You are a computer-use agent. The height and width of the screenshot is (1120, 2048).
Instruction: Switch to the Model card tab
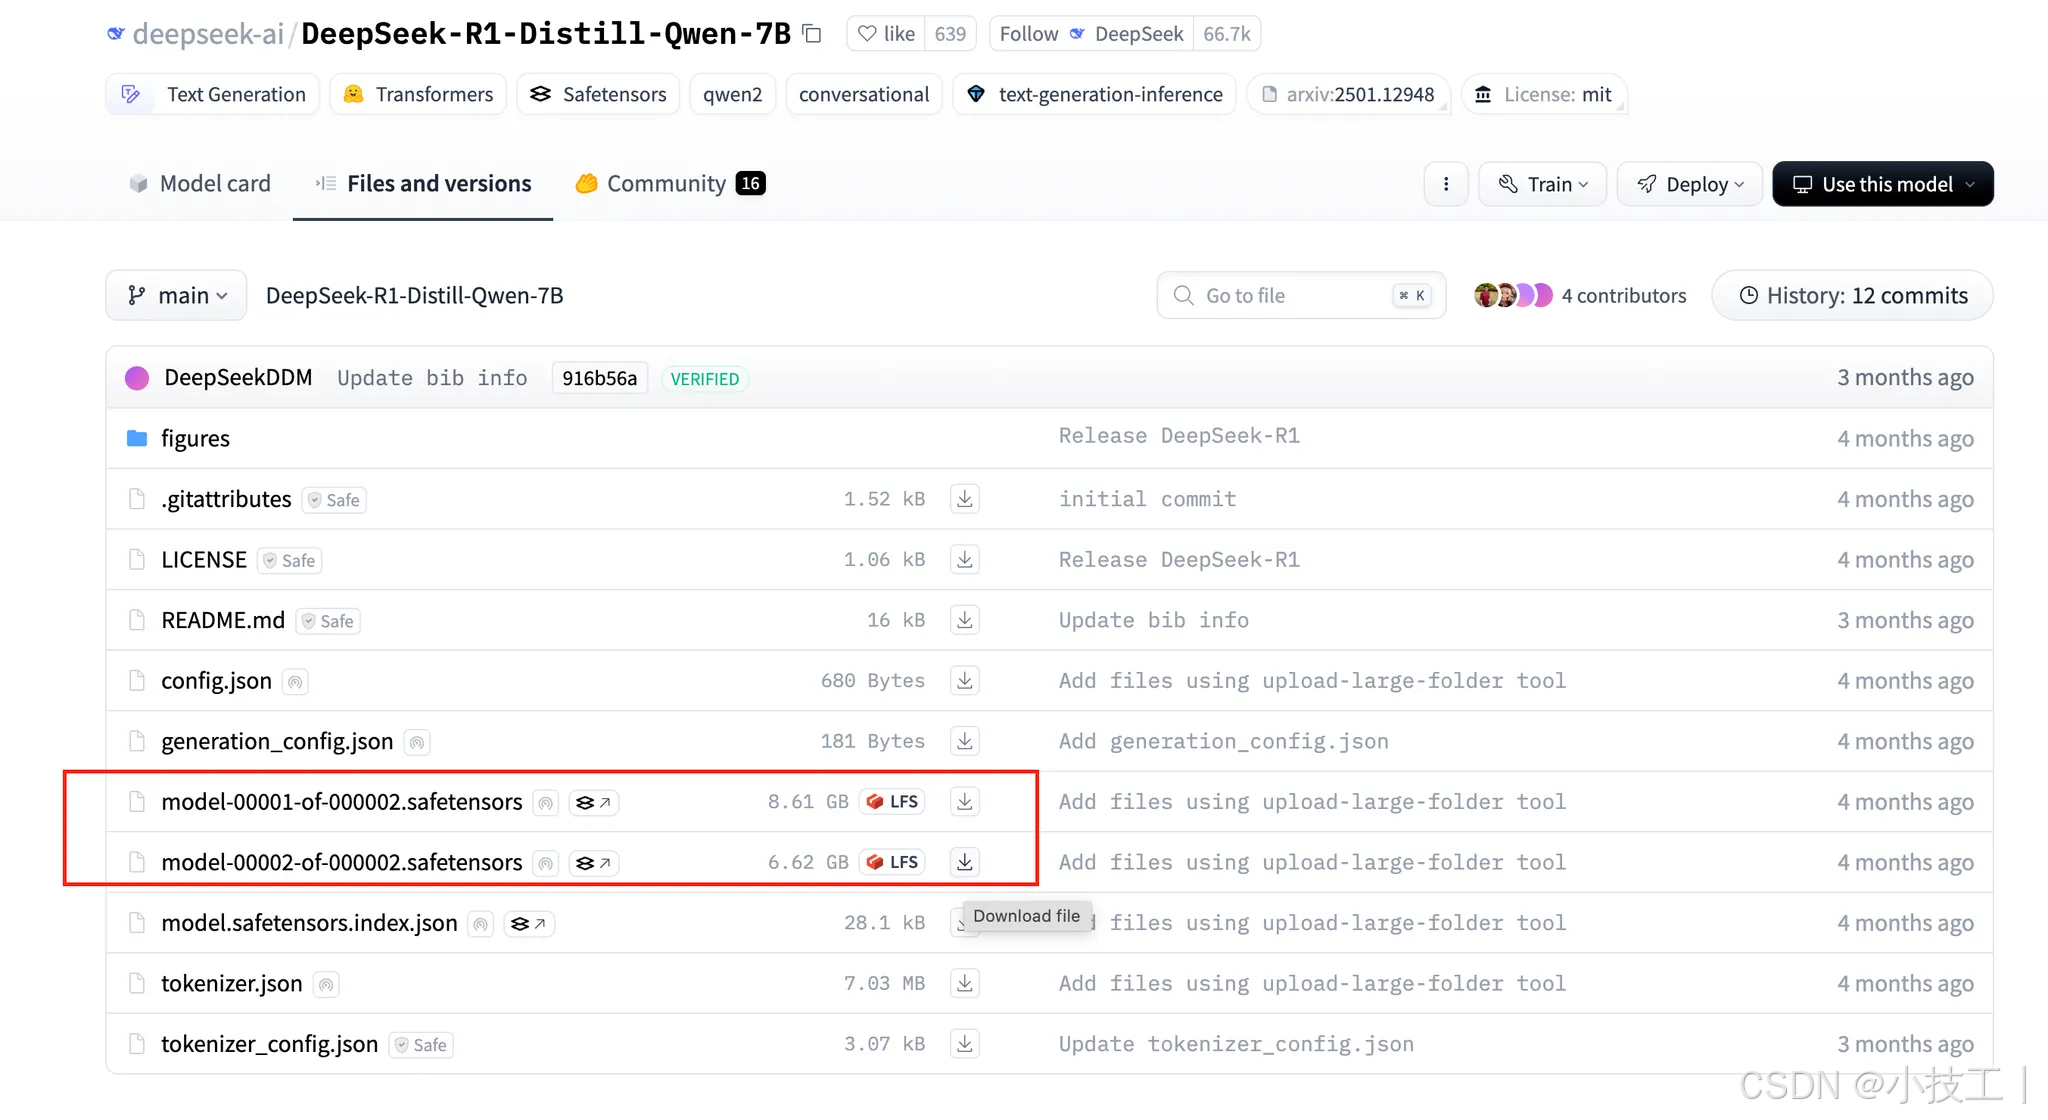tap(200, 184)
